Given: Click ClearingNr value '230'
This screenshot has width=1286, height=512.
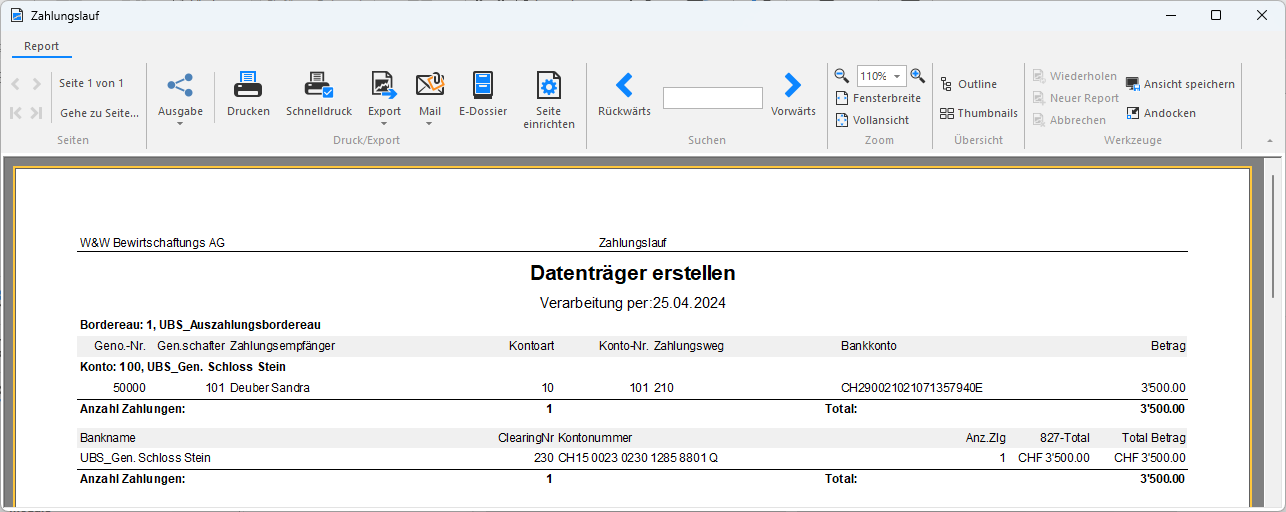Looking at the screenshot, I should click(544, 458).
